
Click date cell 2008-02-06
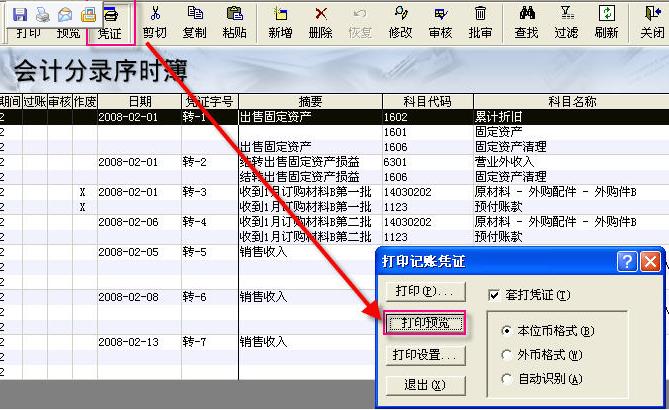(x=140, y=222)
